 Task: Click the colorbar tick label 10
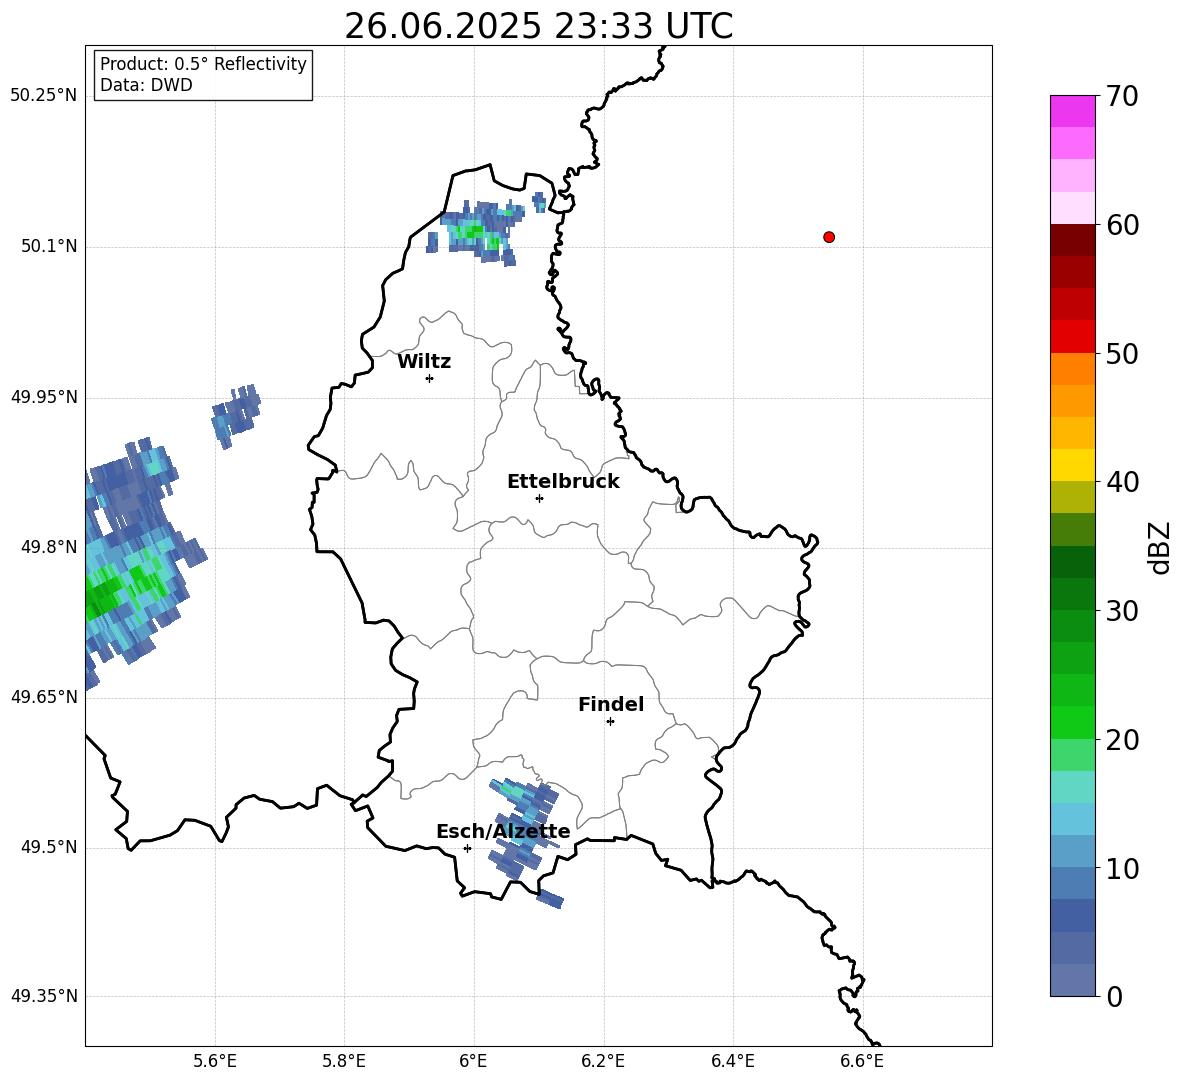pyautogui.click(x=1122, y=869)
